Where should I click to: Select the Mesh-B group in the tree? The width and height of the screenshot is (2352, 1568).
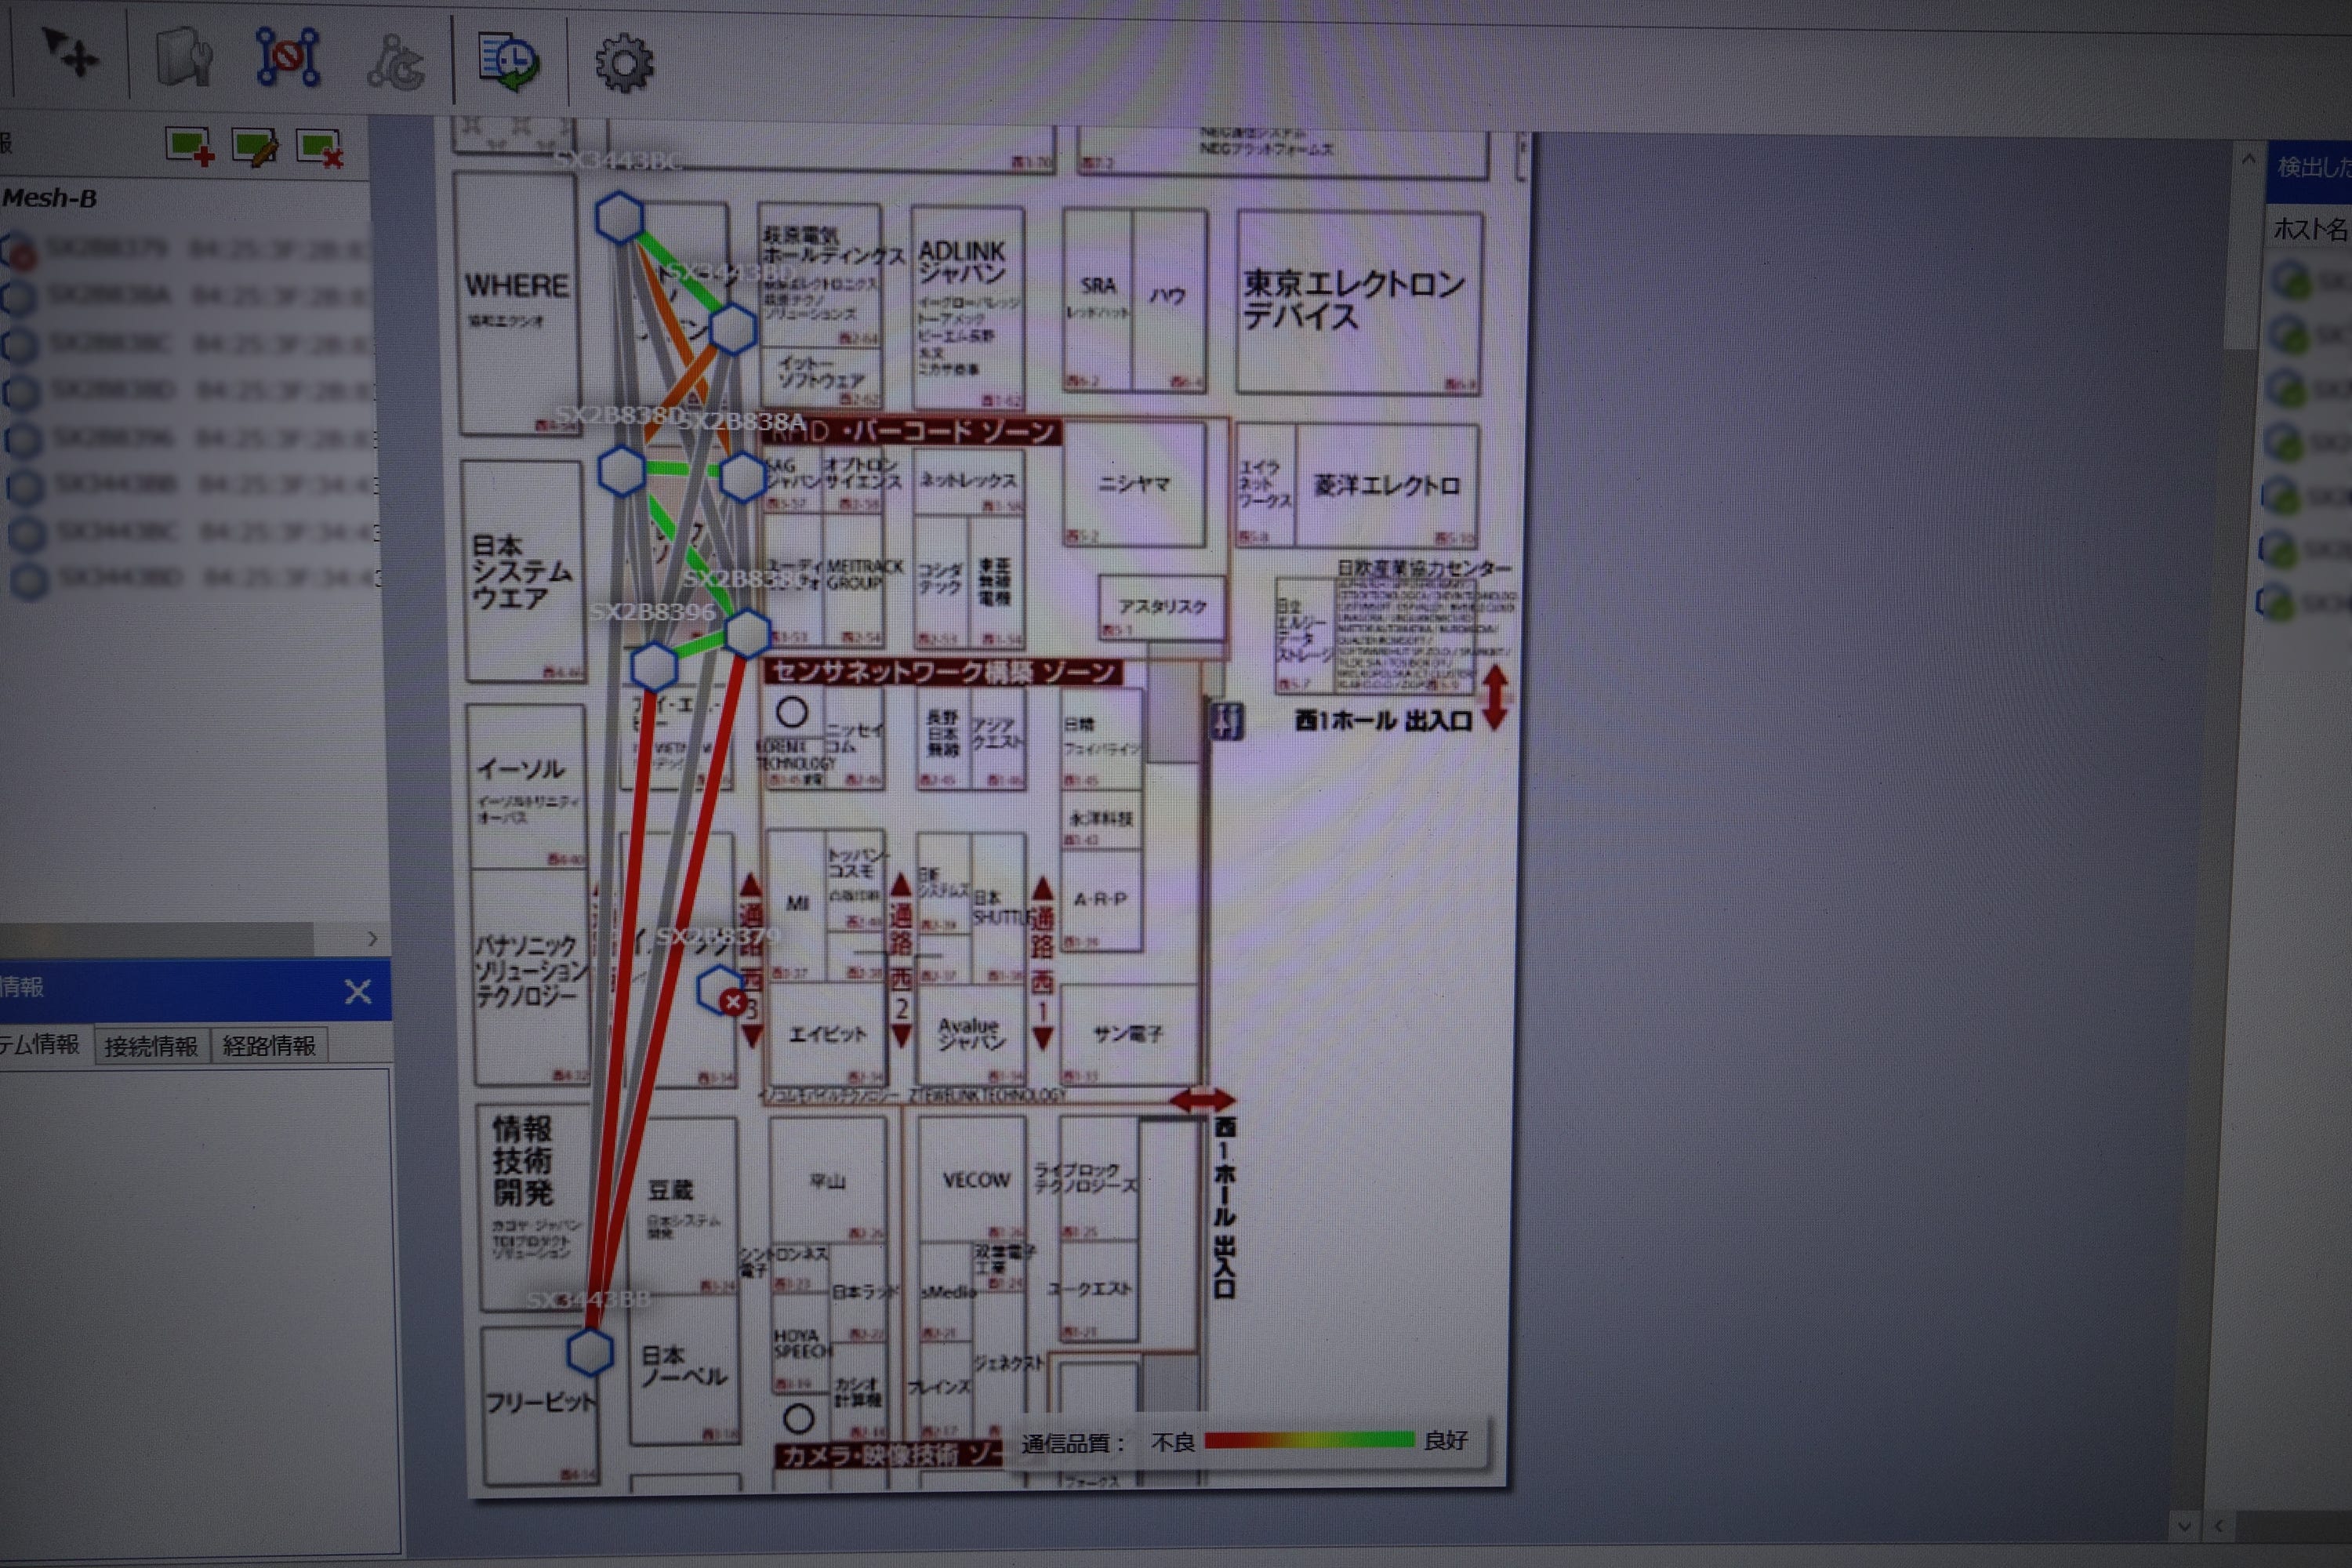(50, 198)
